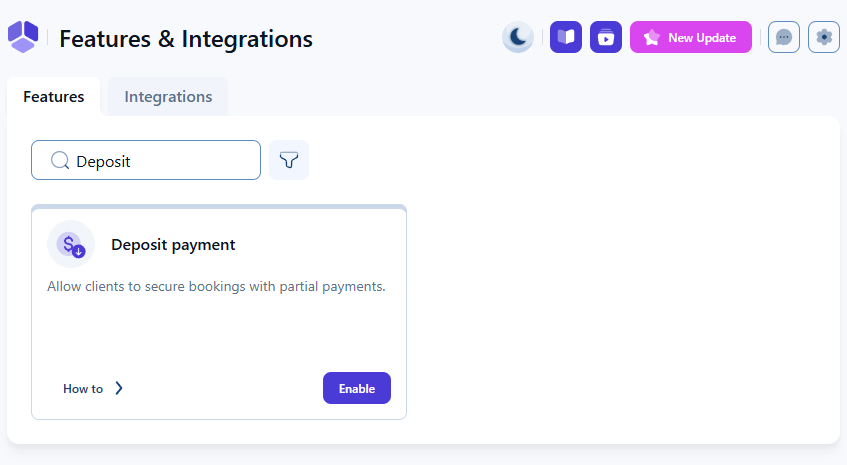The width and height of the screenshot is (847, 465).
Task: Open the filter funnel options
Action: (x=289, y=160)
